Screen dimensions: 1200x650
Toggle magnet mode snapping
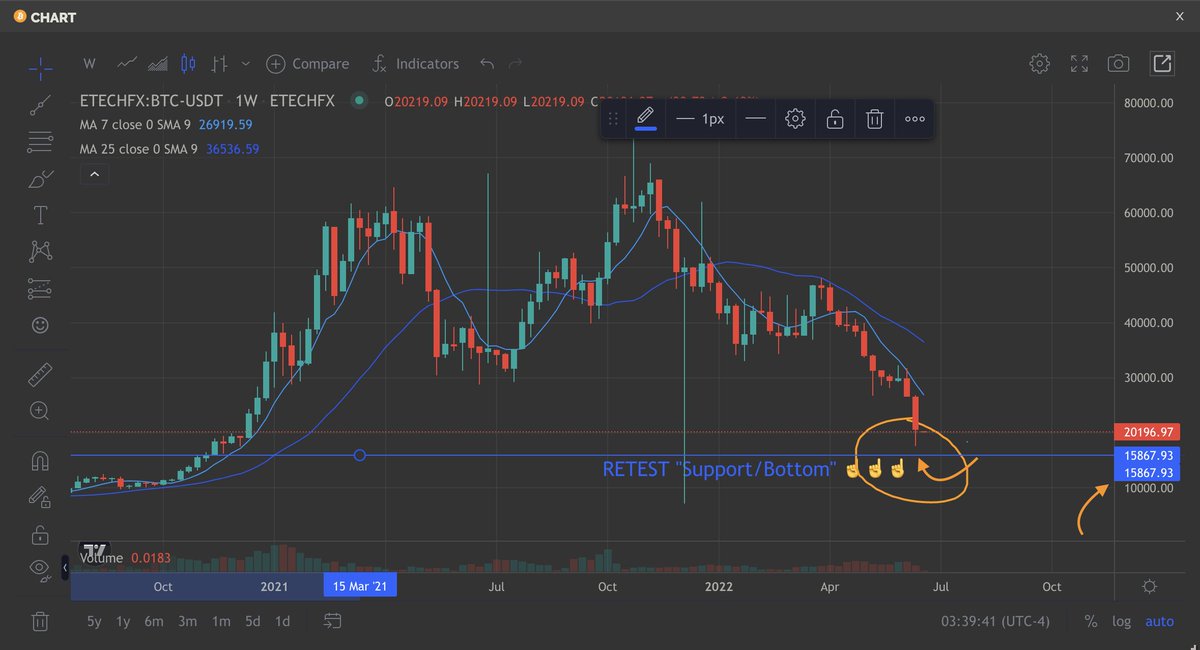click(40, 461)
